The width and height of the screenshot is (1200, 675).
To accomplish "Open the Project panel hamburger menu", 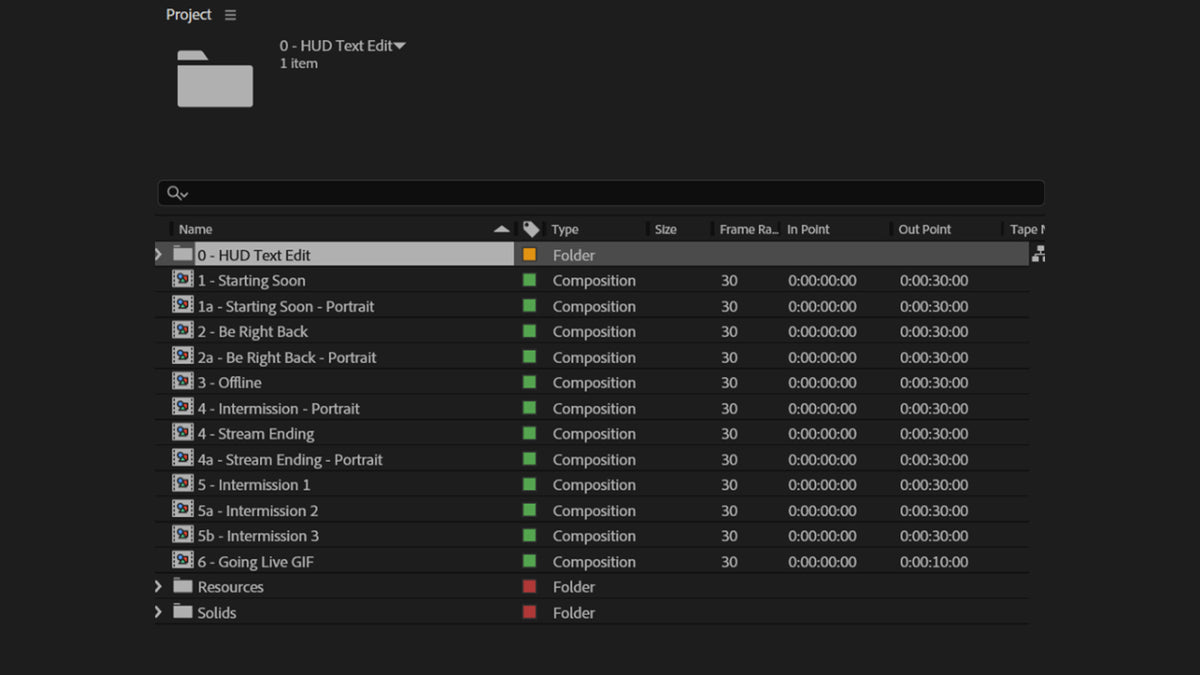I will (x=231, y=15).
